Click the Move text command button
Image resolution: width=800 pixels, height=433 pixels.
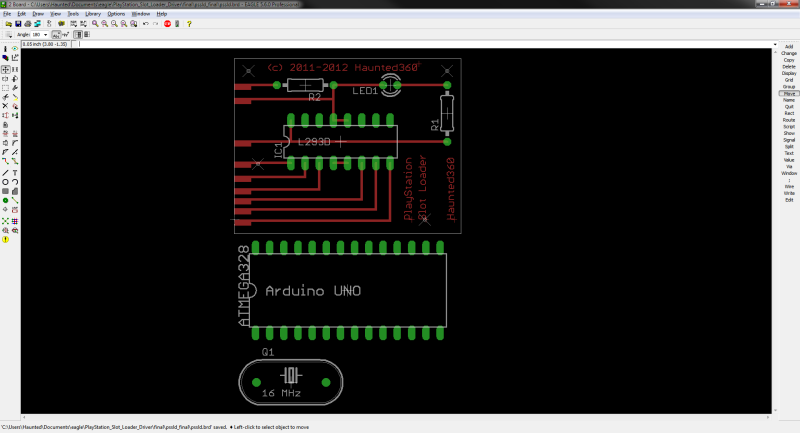coord(789,94)
